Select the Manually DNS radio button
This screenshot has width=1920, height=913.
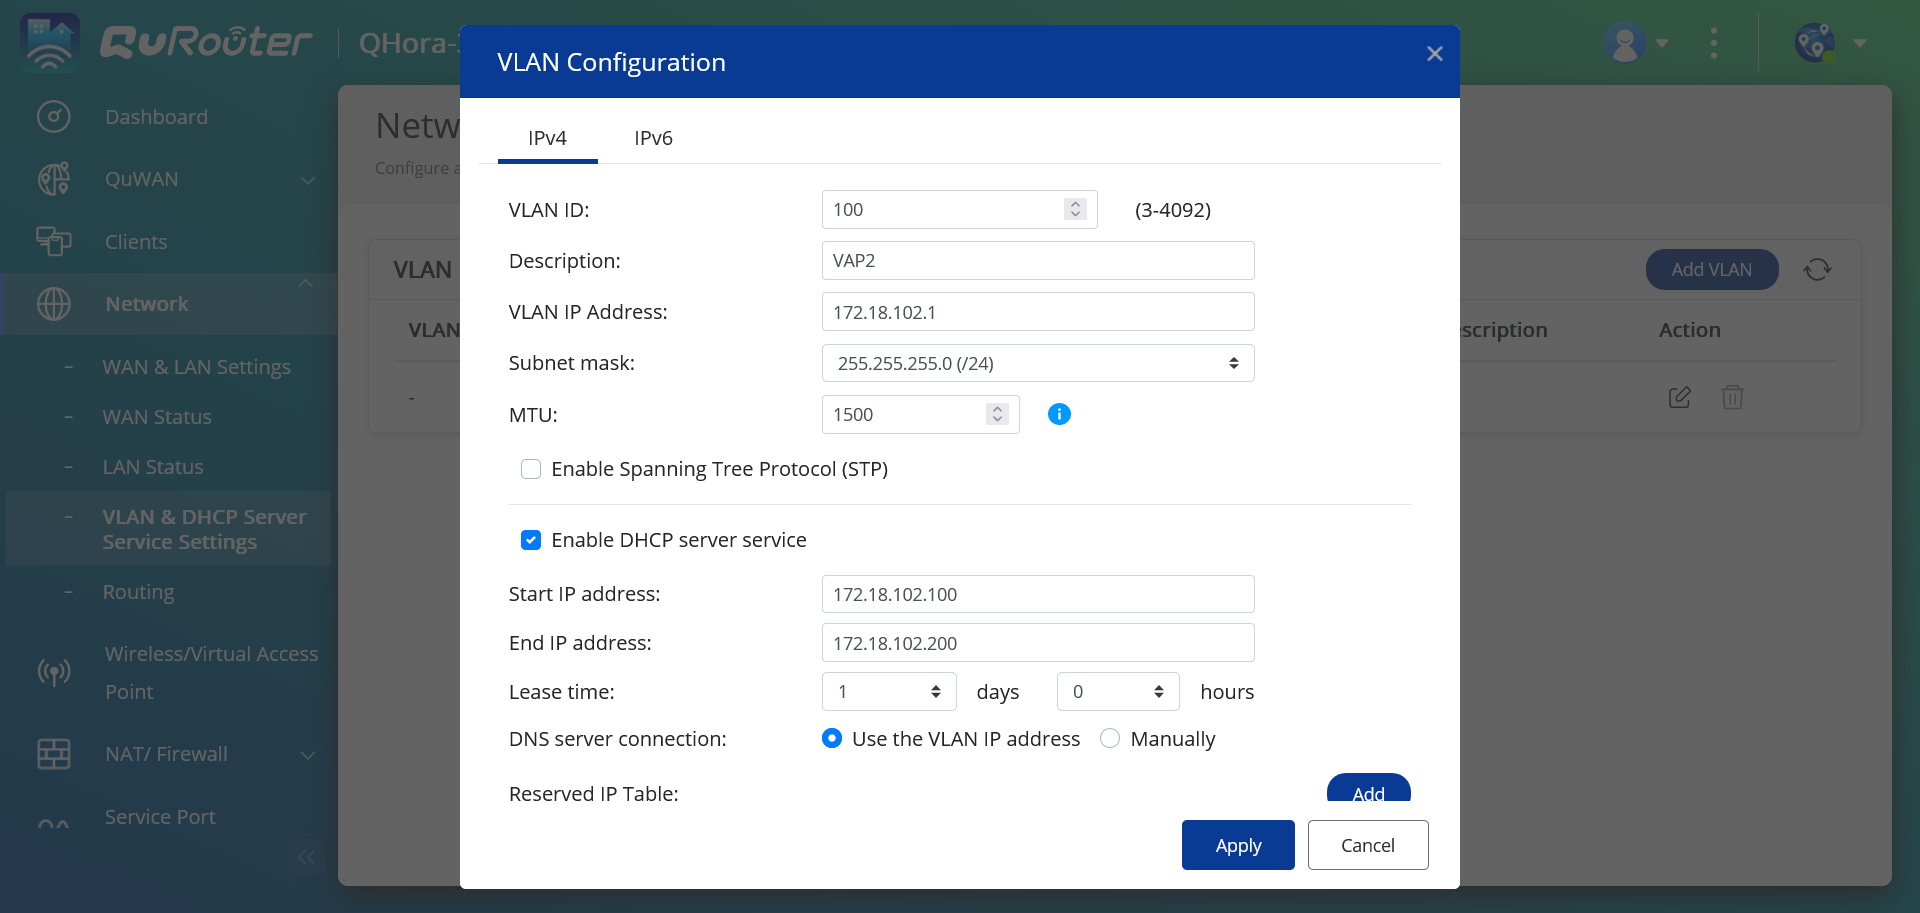1110,739
